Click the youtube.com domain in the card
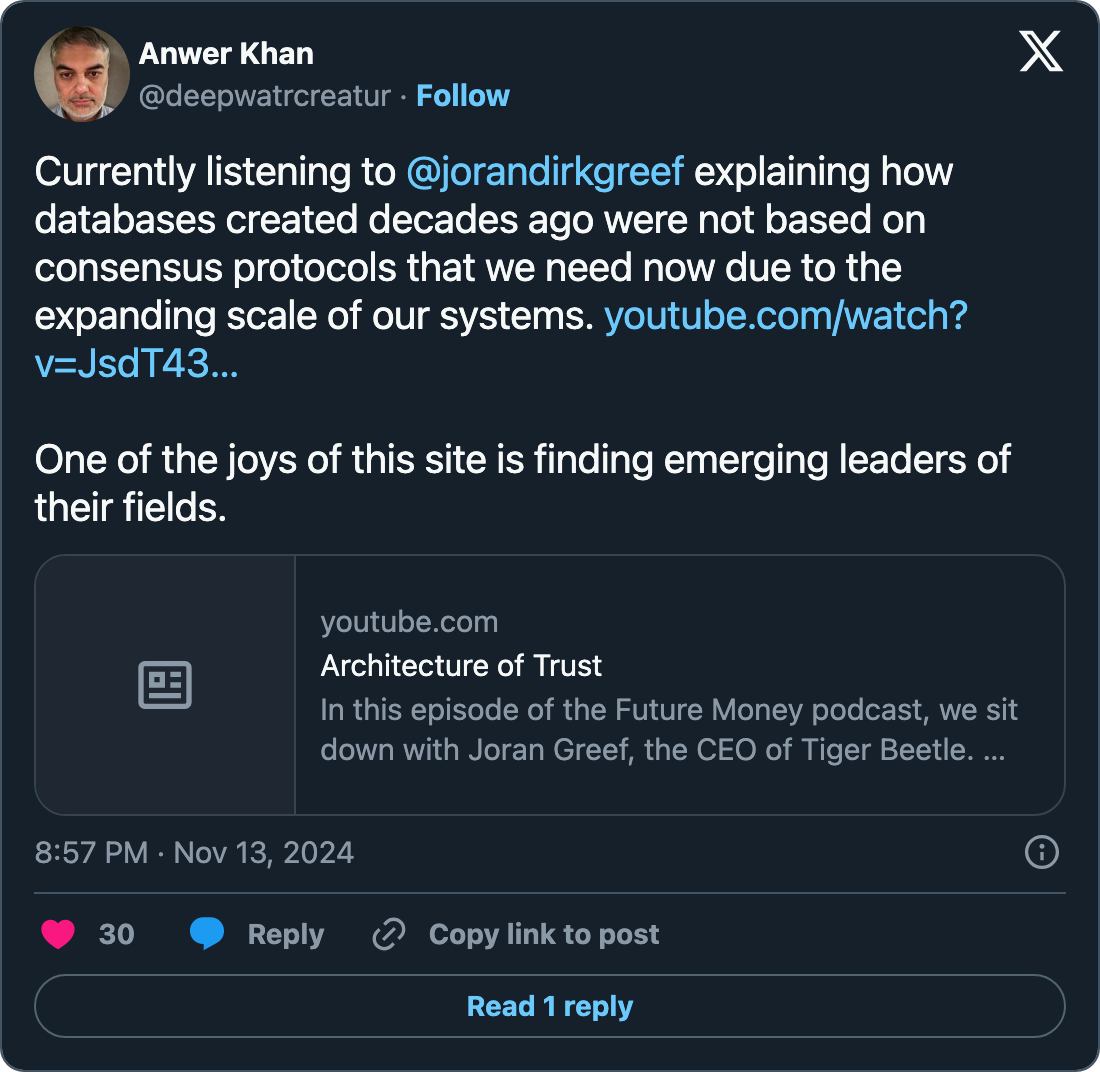The width and height of the screenshot is (1100, 1072). (x=409, y=622)
